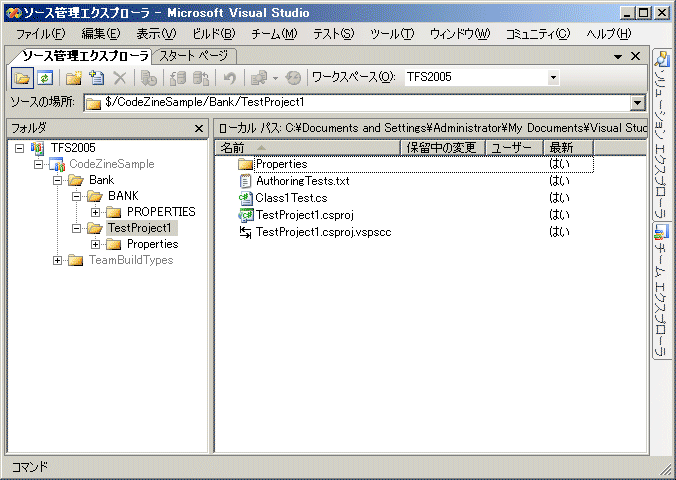Open the ソースの場所 path dropdown arrow
Screen dimensions: 676x480
pos(637,103)
